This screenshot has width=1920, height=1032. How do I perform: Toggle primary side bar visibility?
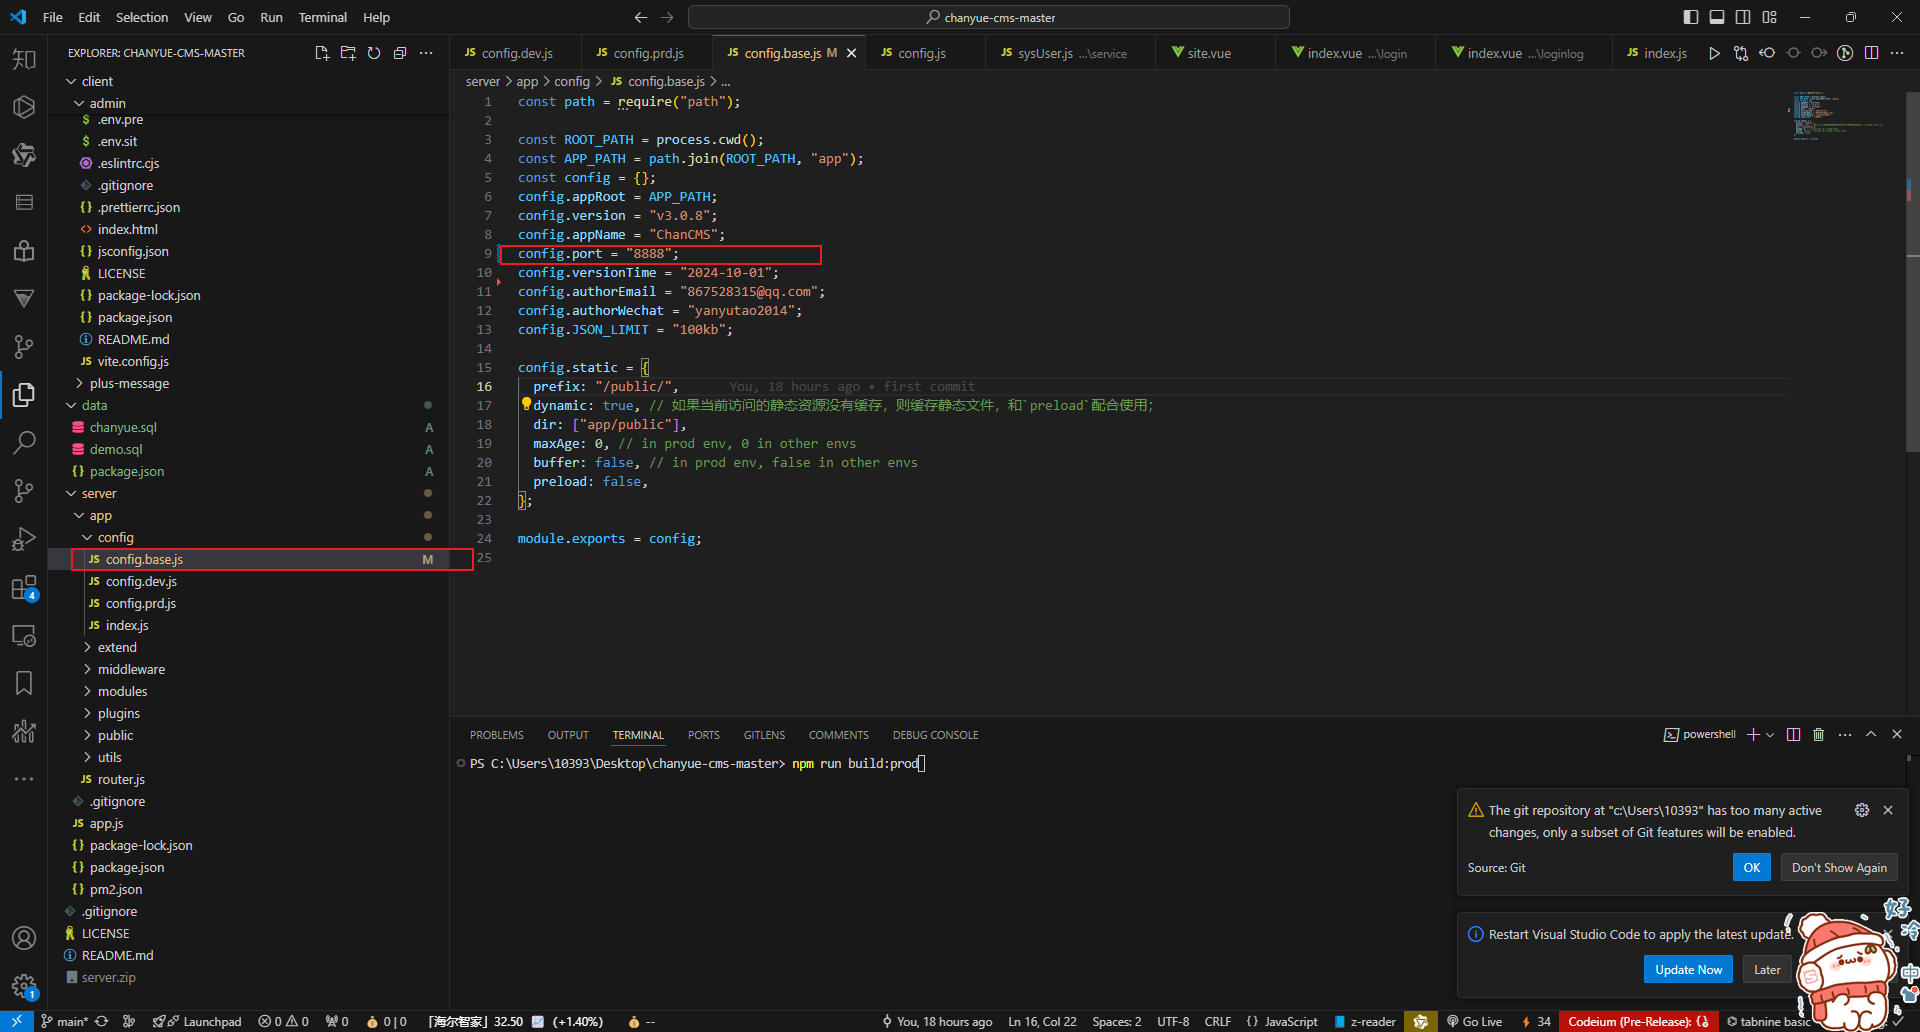[1691, 17]
